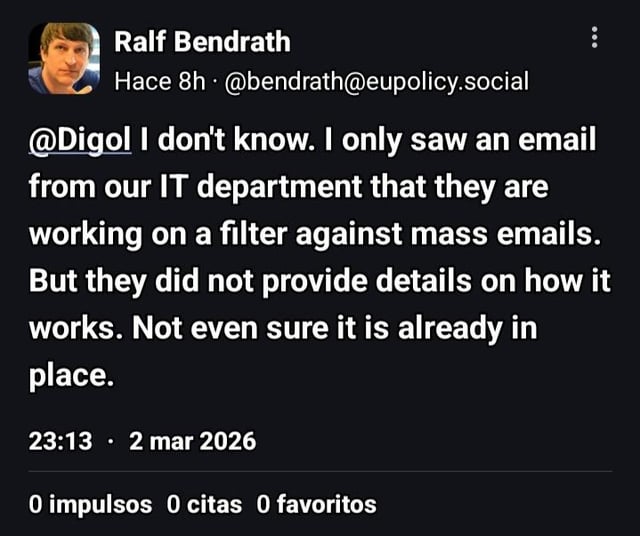Open the Ralf Bendrath display name
The height and width of the screenshot is (536, 640).
coord(203,41)
